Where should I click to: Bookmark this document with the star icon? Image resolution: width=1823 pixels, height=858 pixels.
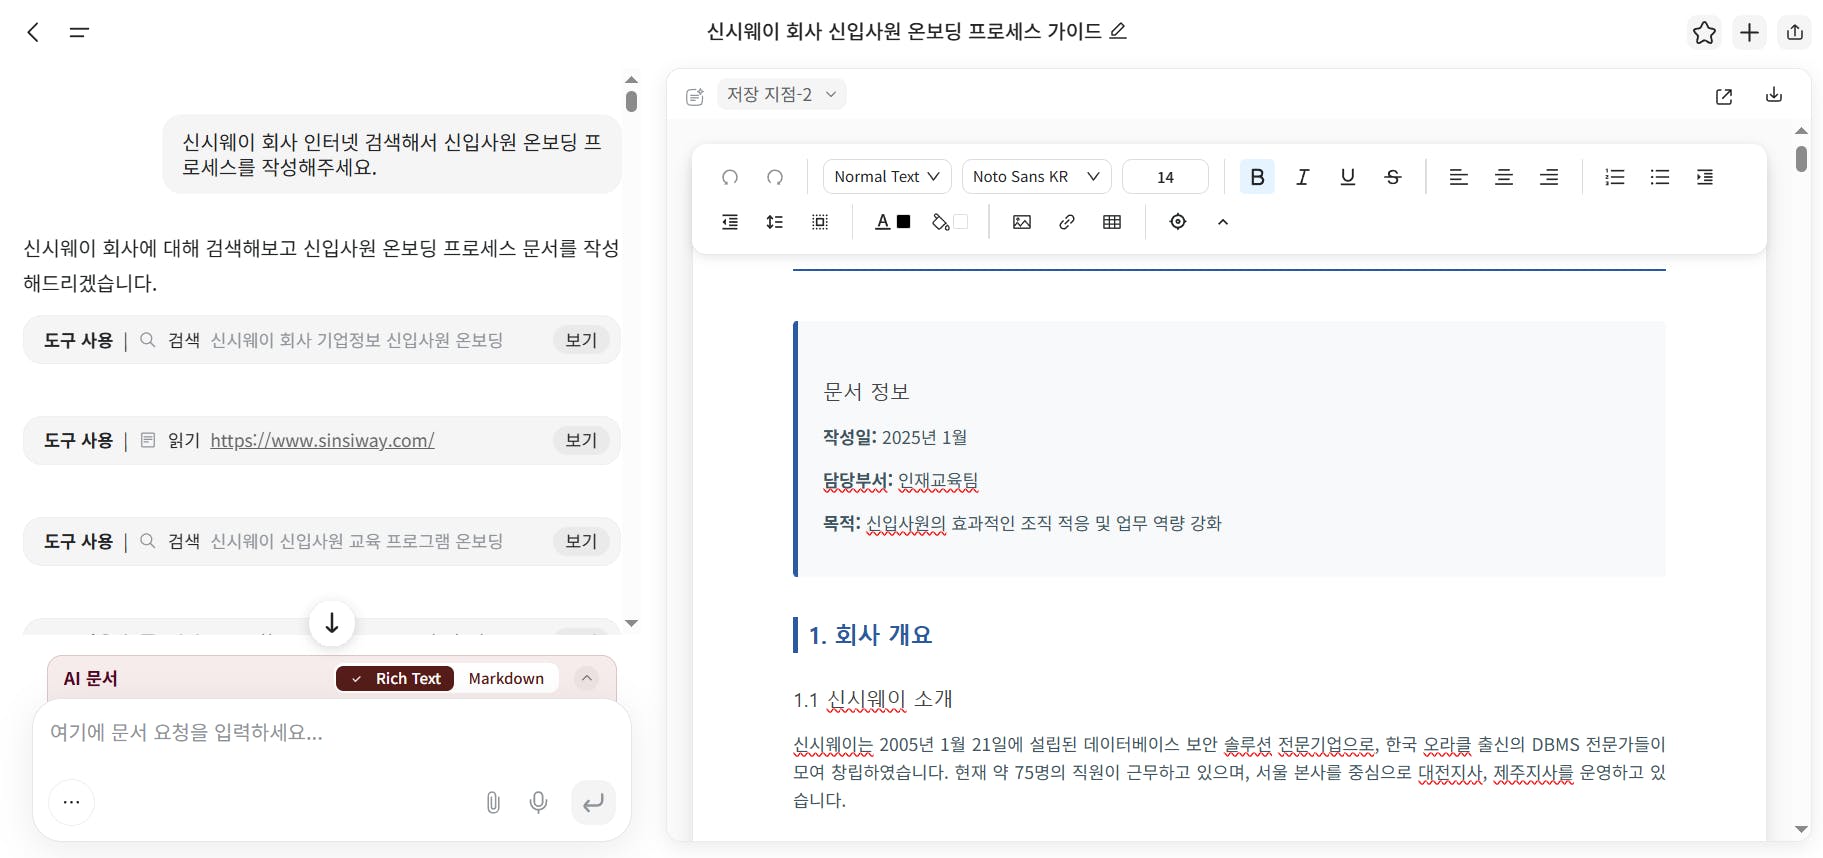[1704, 32]
